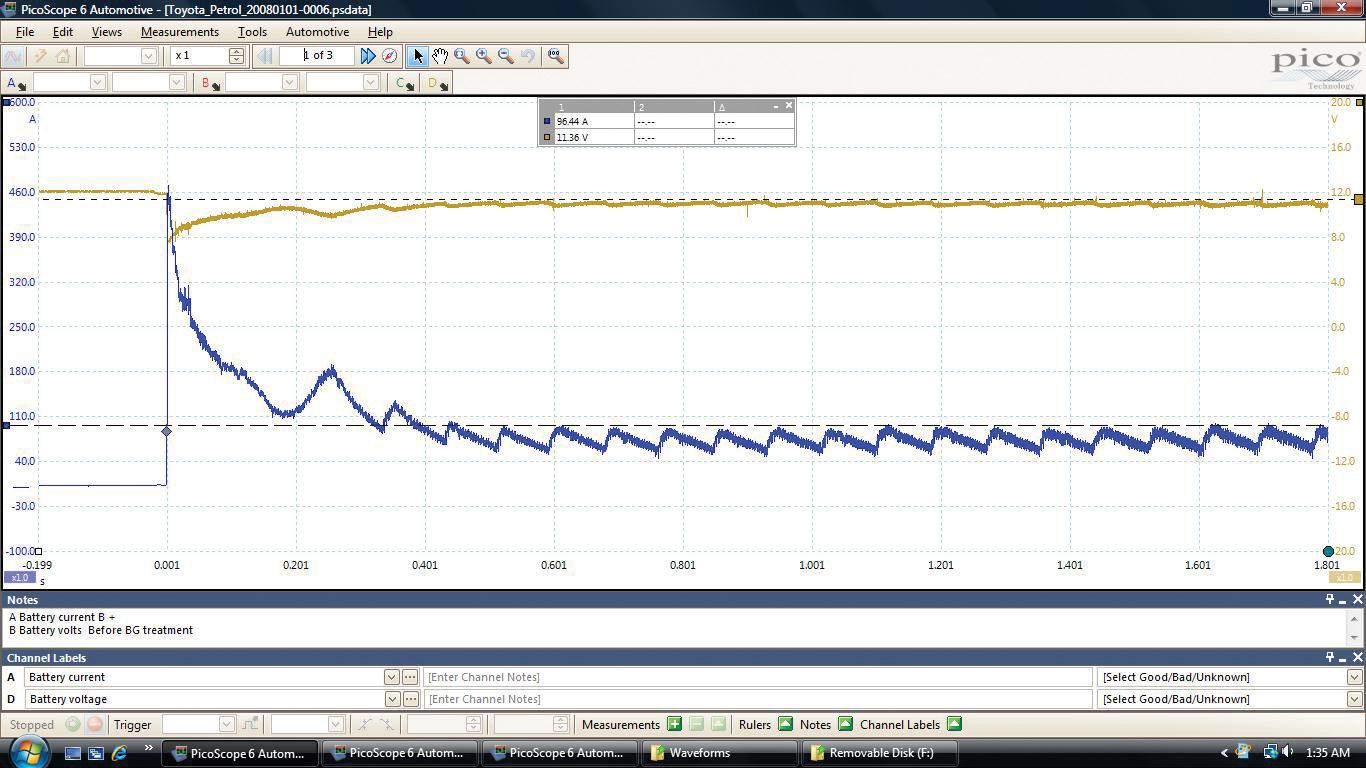This screenshot has height=768, width=1366.
Task: Open the Measurements menu
Action: pos(179,32)
